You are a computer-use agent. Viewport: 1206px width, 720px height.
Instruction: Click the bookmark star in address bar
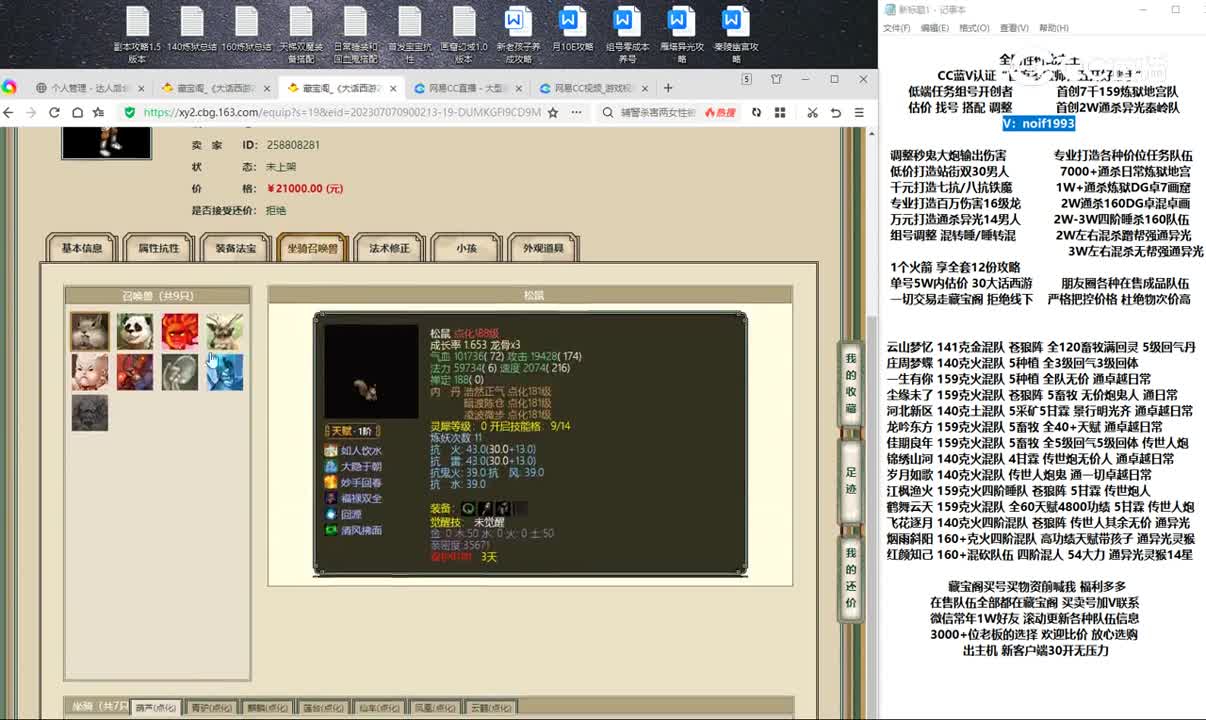553,113
